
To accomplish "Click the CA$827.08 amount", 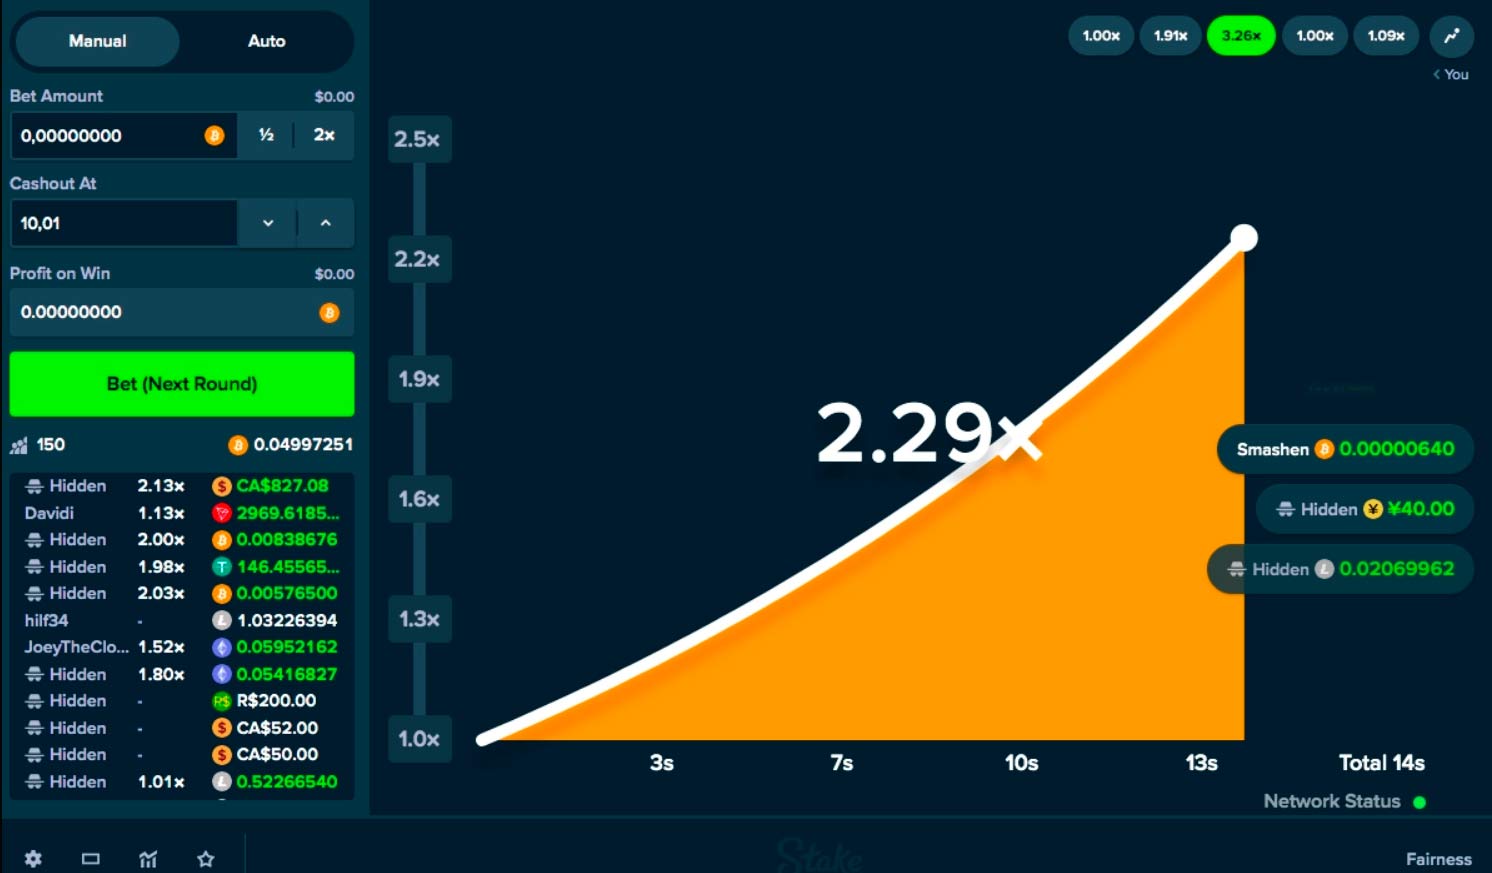I will [x=282, y=486].
